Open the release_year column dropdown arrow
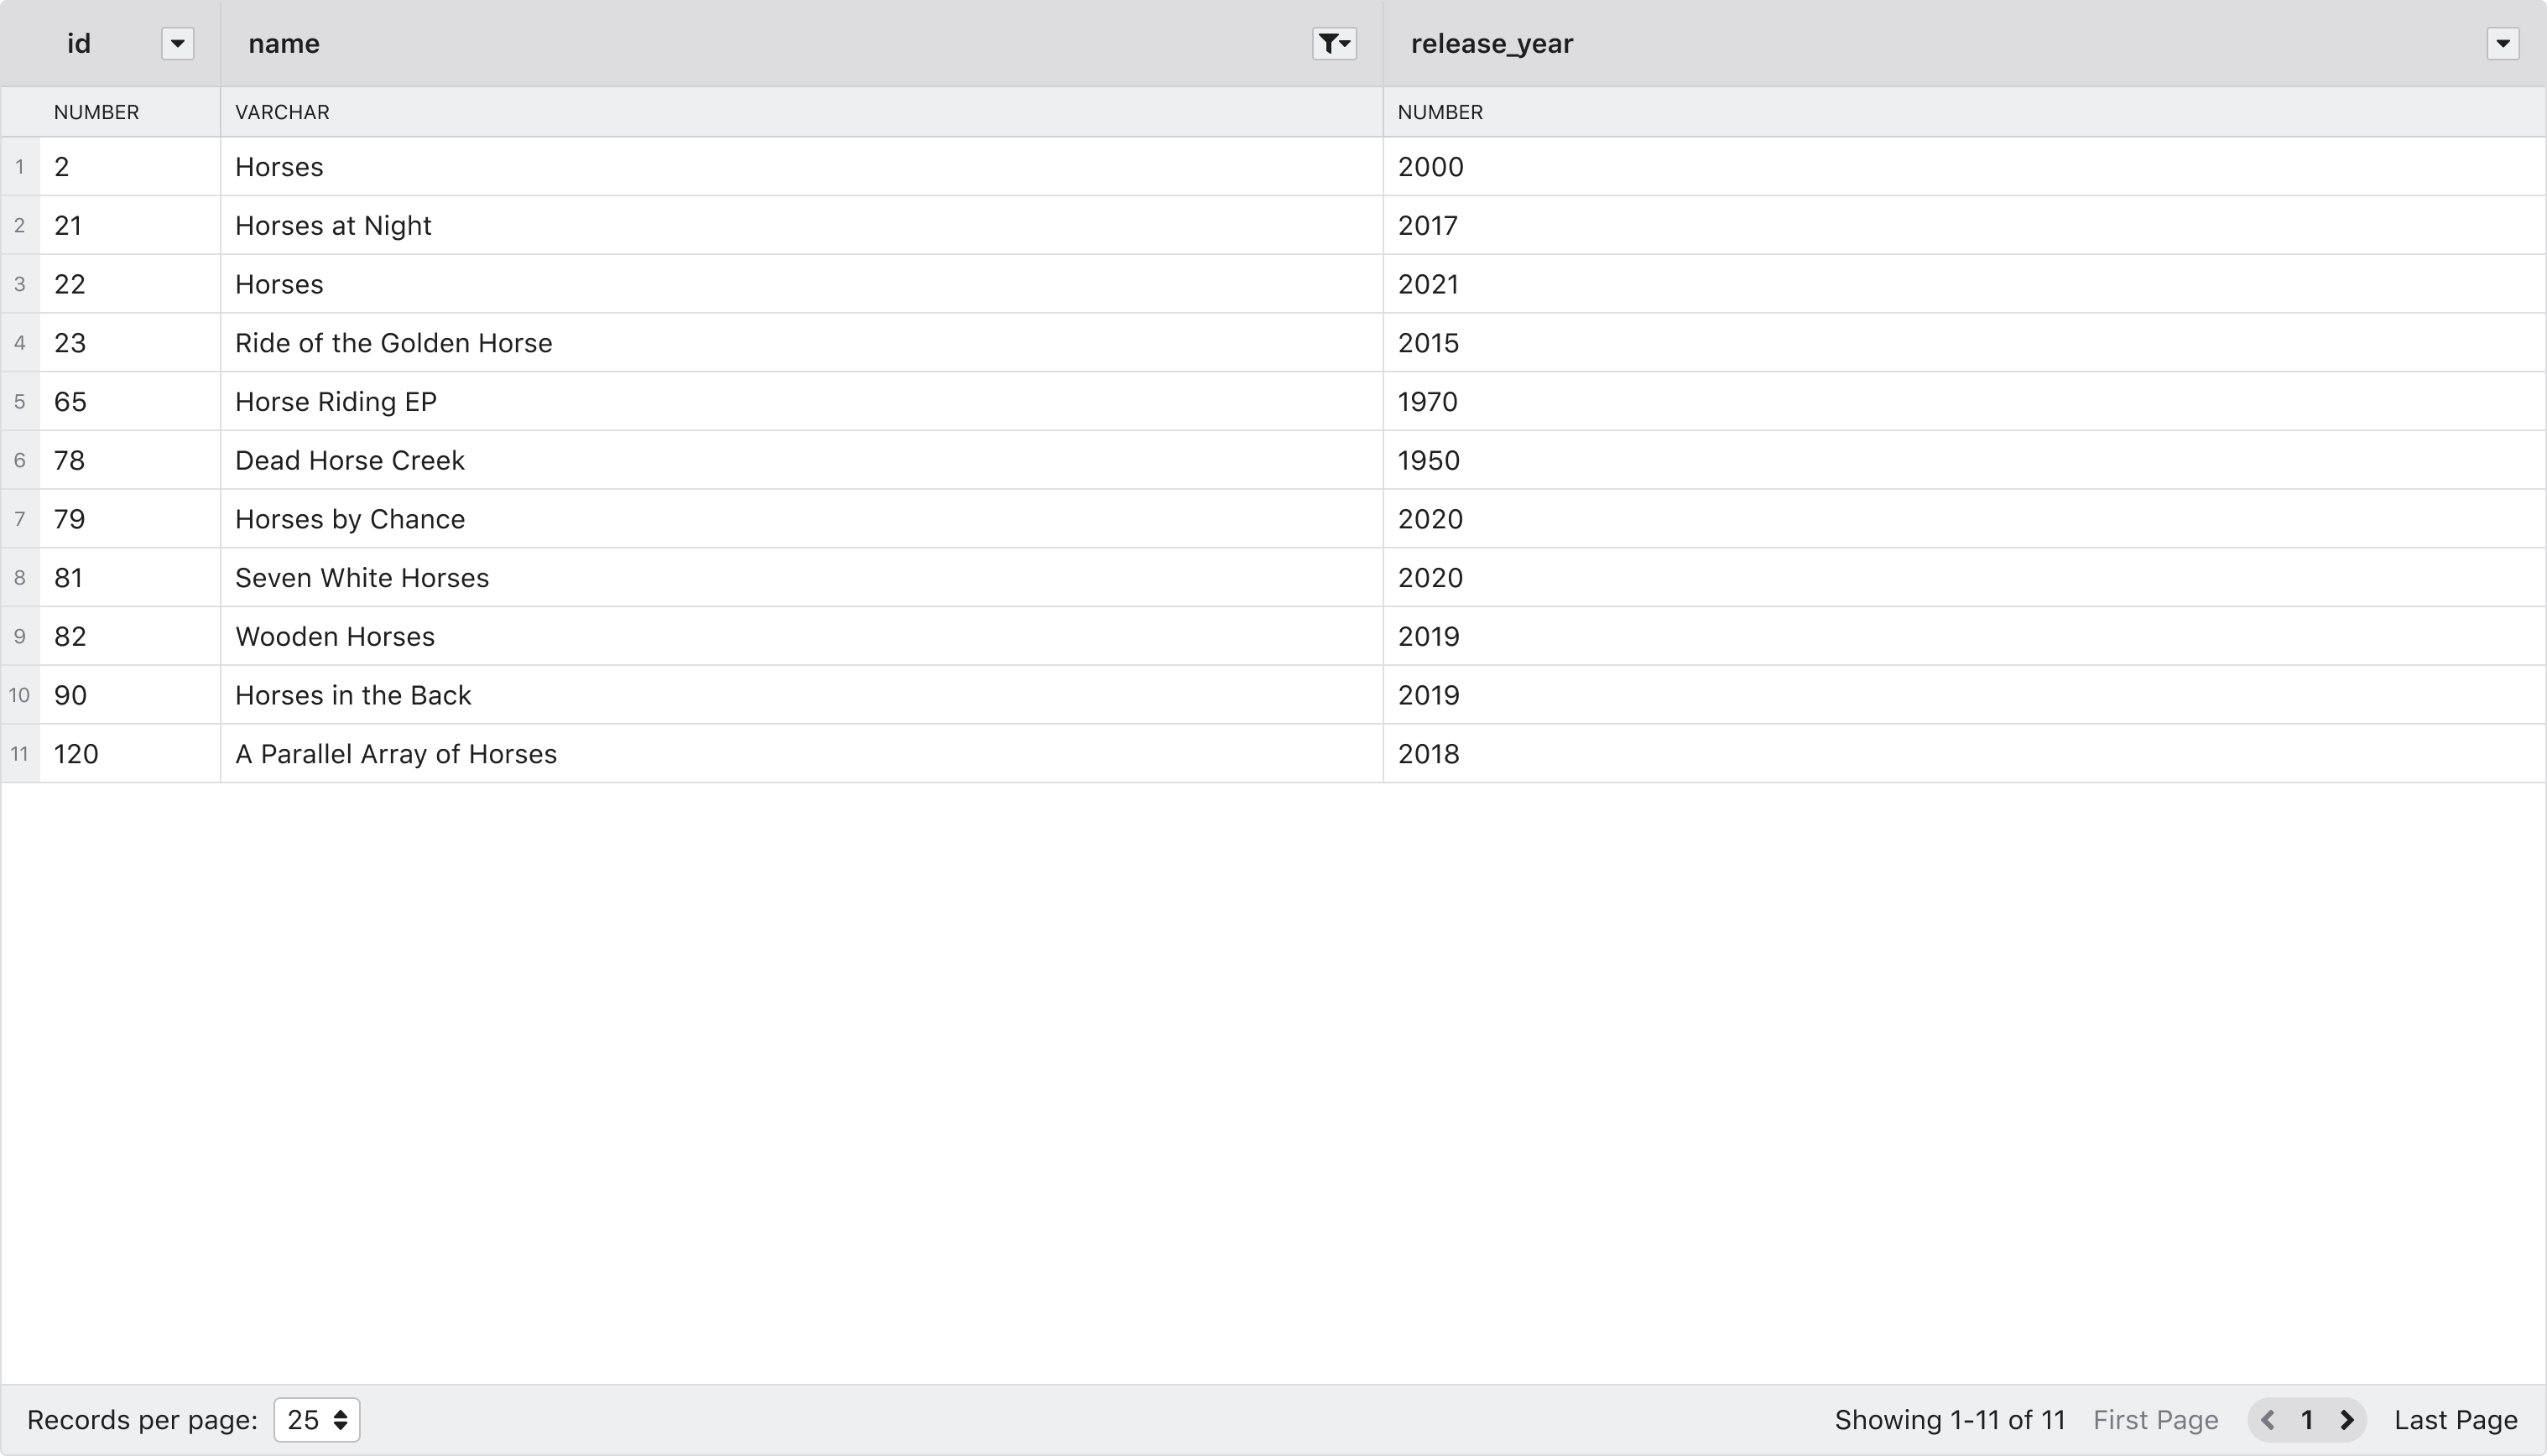Image resolution: width=2547 pixels, height=1456 pixels. pos(2502,44)
